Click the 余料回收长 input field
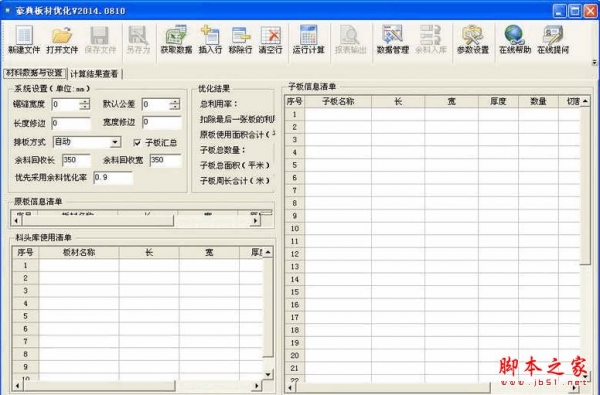 (76, 160)
